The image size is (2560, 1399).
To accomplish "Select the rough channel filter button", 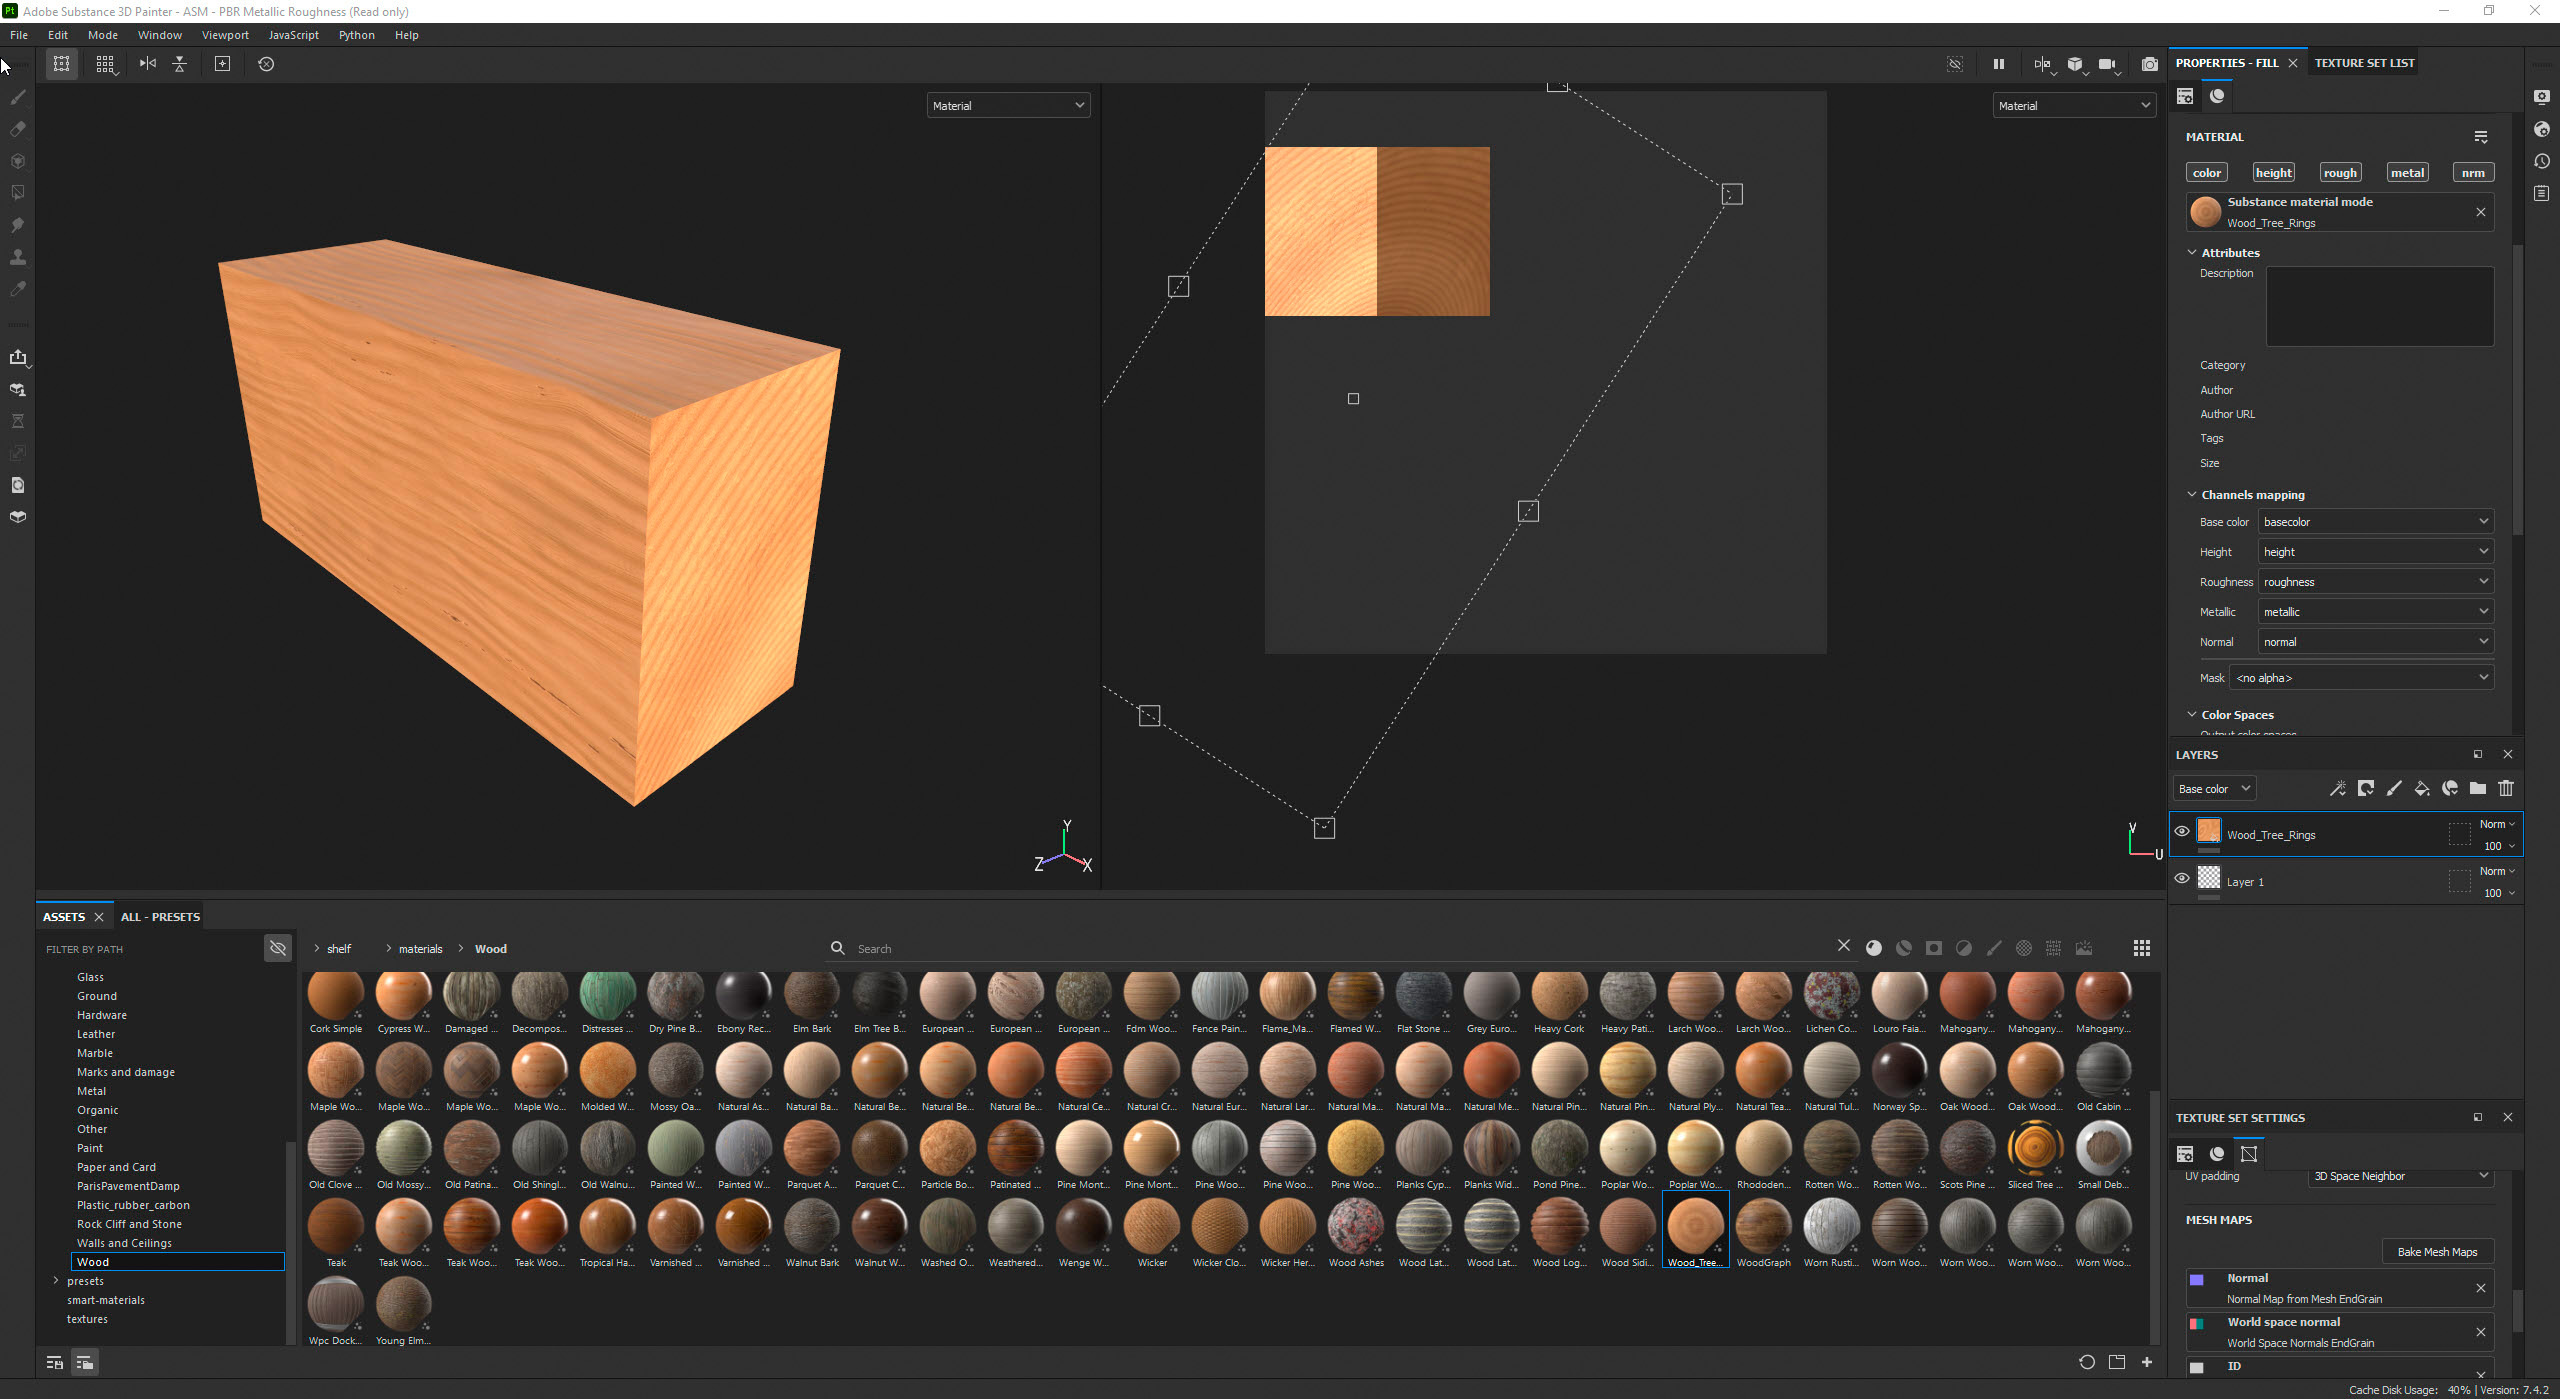I will (2340, 172).
